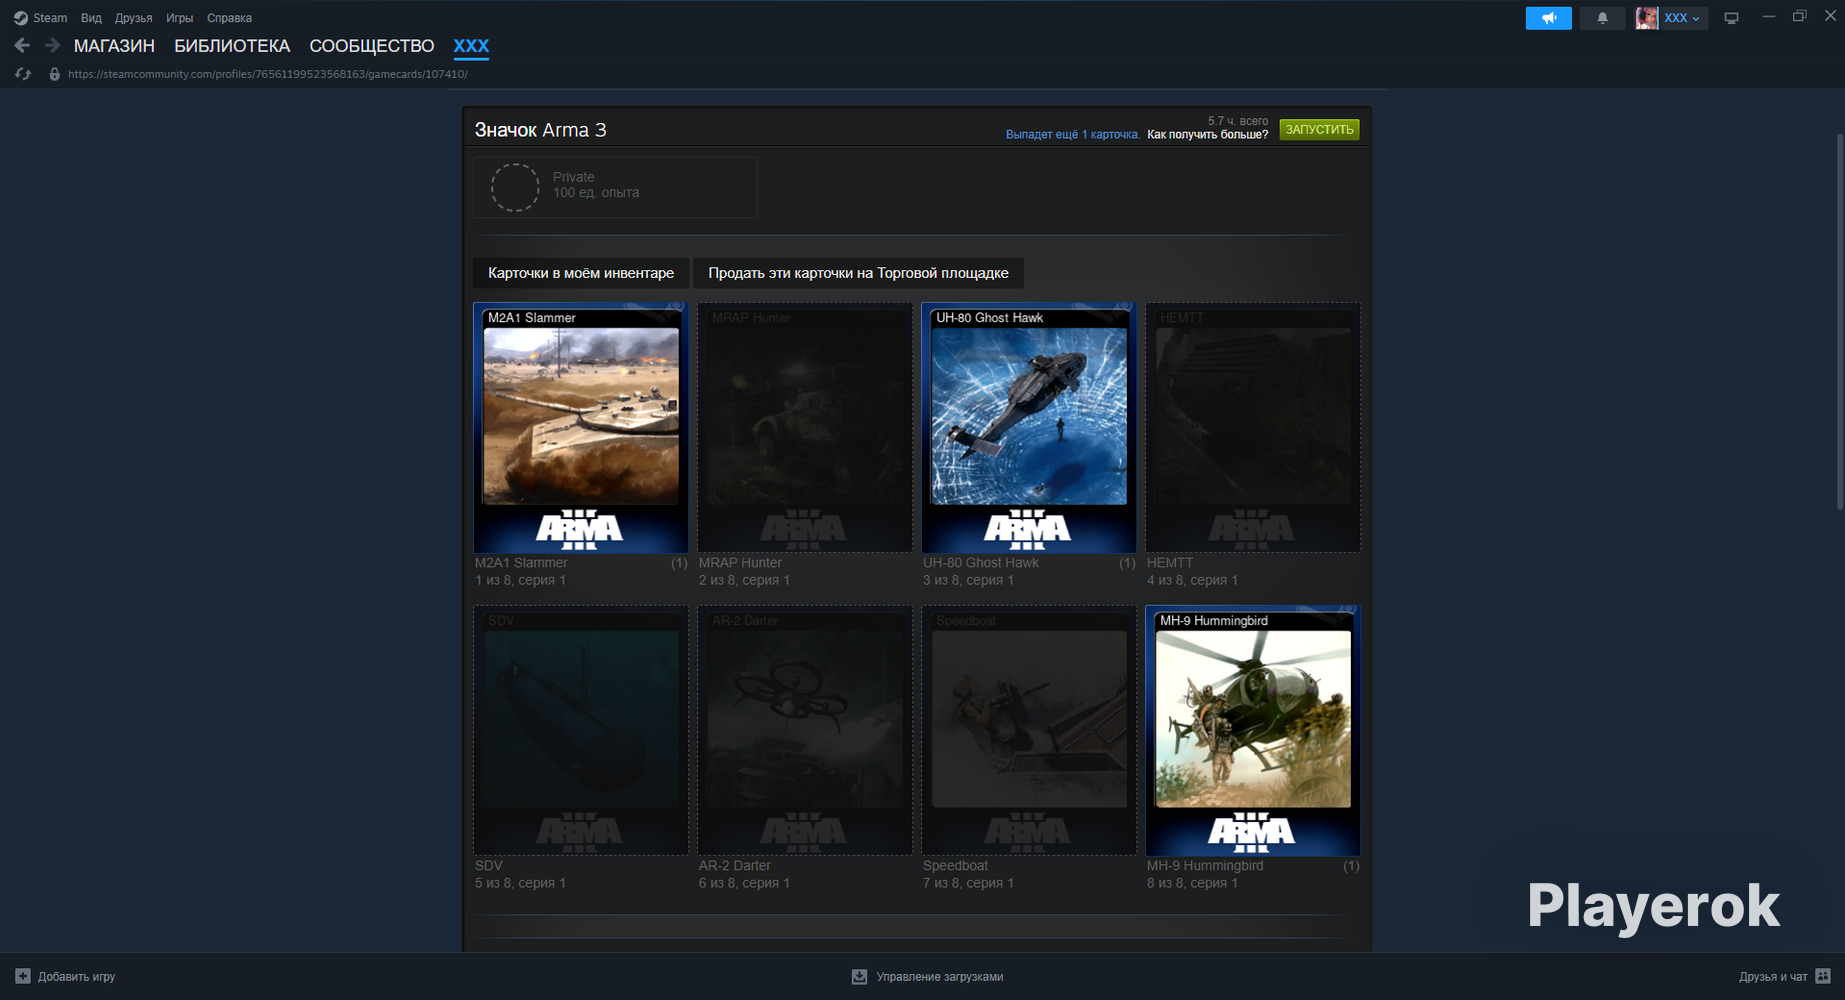The image size is (1845, 1000).
Task: Click Добавить игру label
Action: (x=77, y=977)
